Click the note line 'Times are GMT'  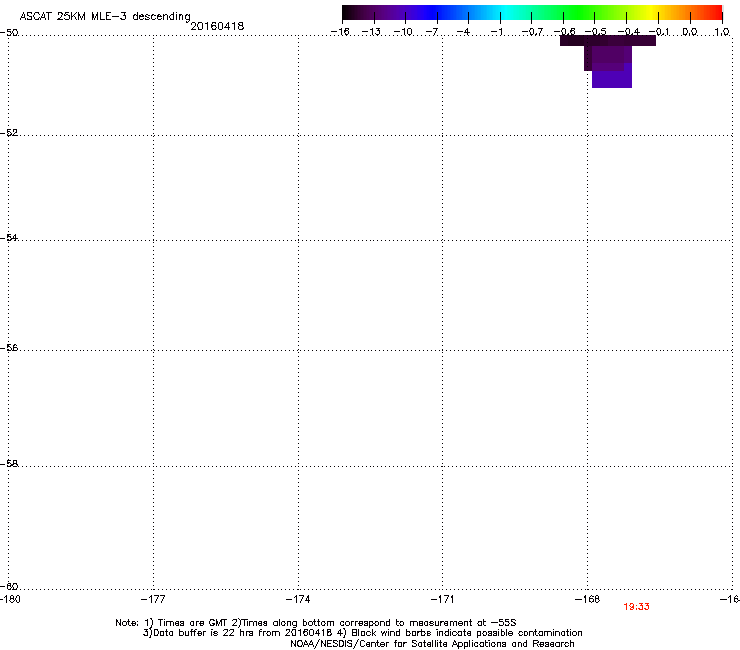tap(316, 623)
